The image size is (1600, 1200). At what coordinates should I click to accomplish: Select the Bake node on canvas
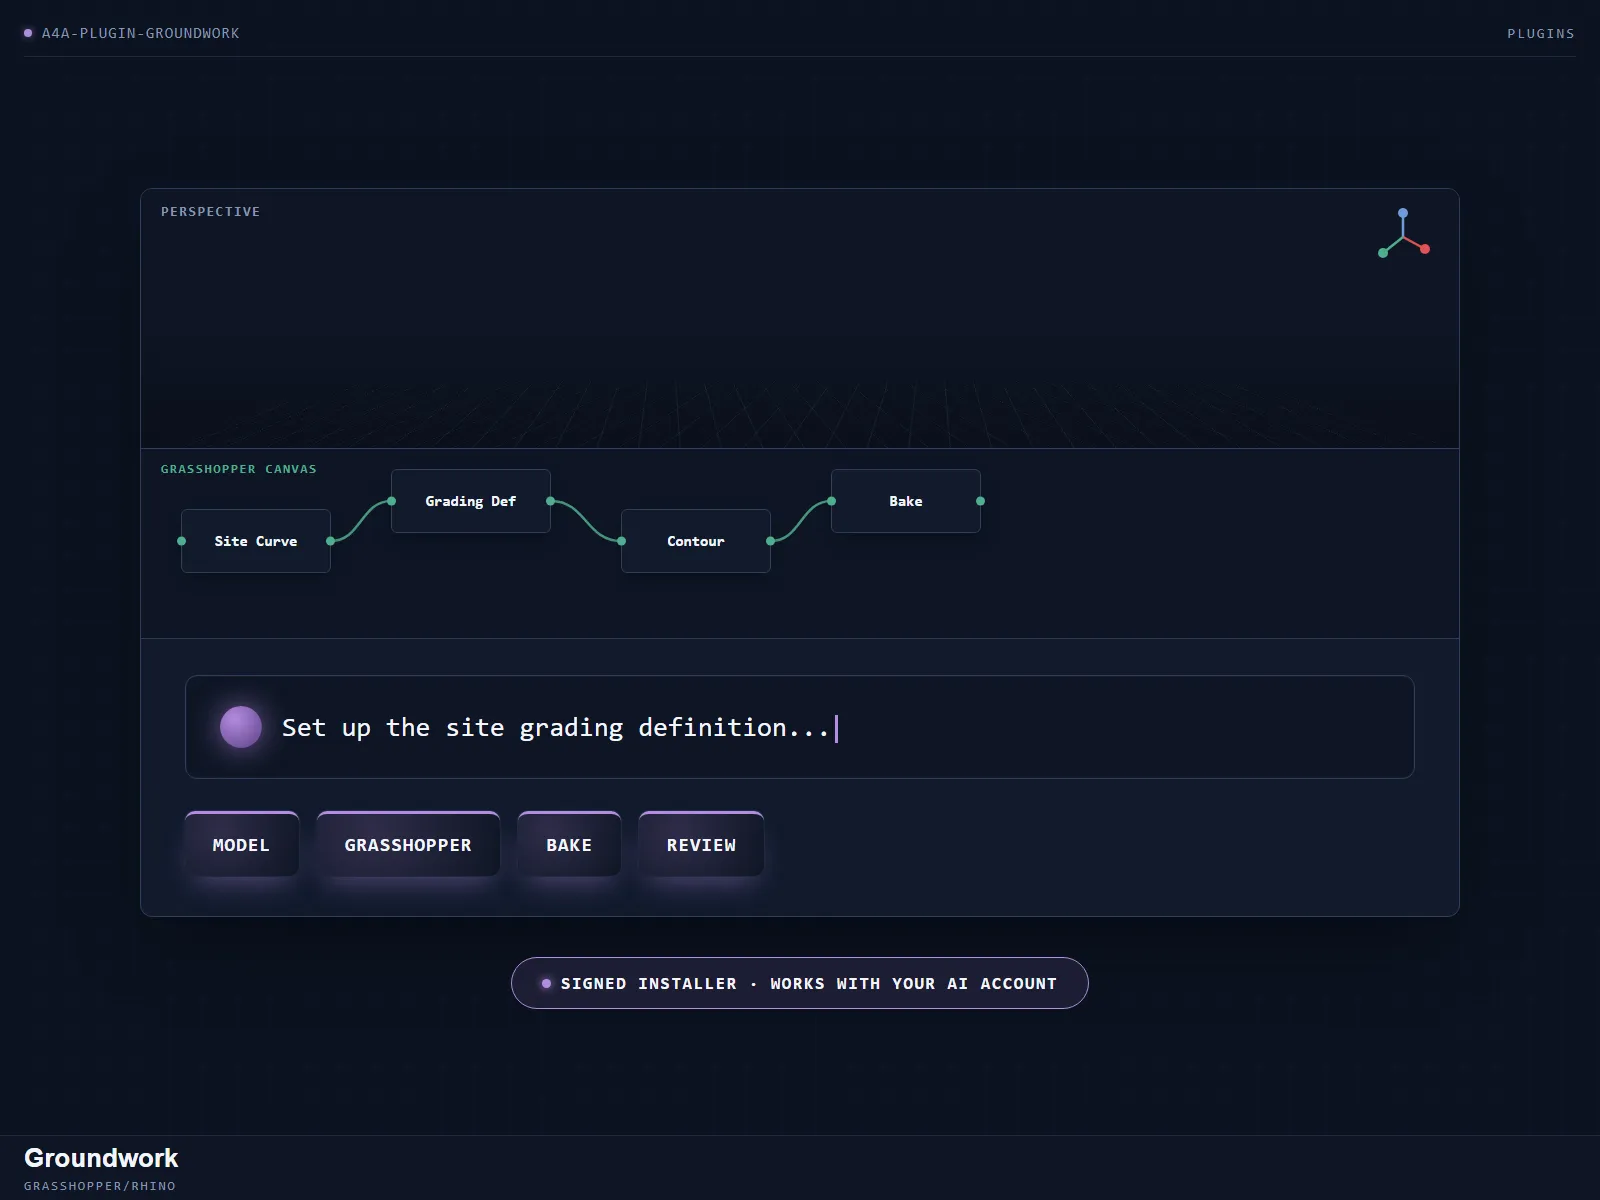pos(906,501)
